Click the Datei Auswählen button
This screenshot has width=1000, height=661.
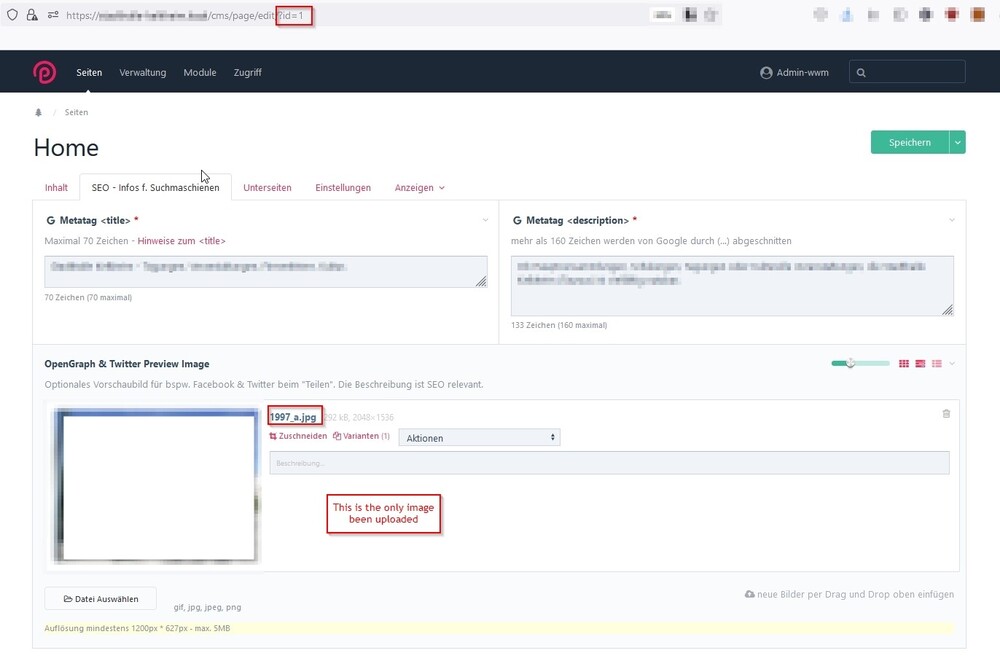click(x=100, y=599)
